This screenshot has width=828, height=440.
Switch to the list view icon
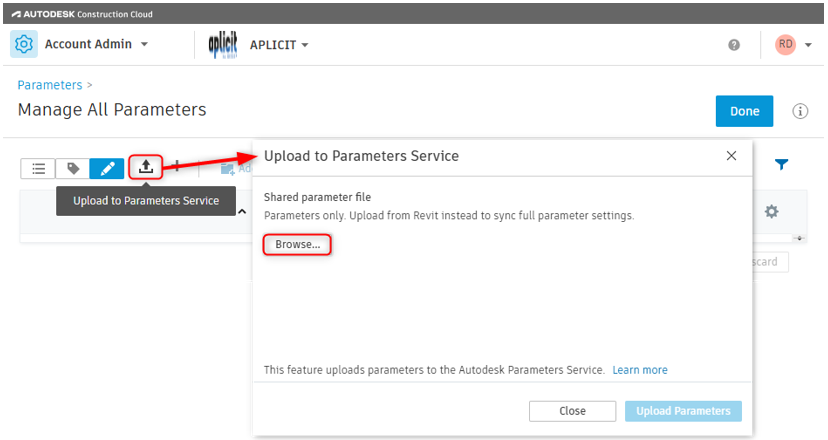pos(38,168)
